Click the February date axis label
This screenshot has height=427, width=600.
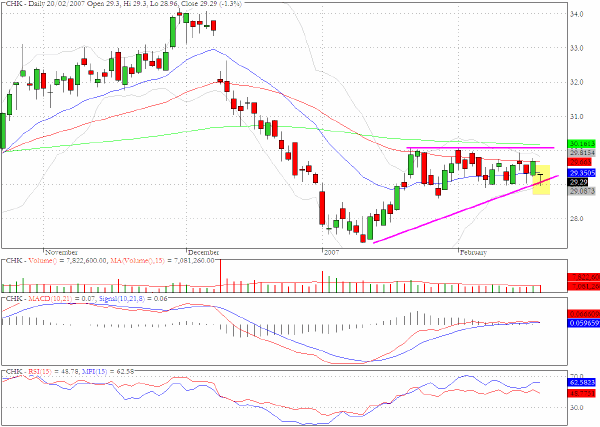click(x=473, y=252)
